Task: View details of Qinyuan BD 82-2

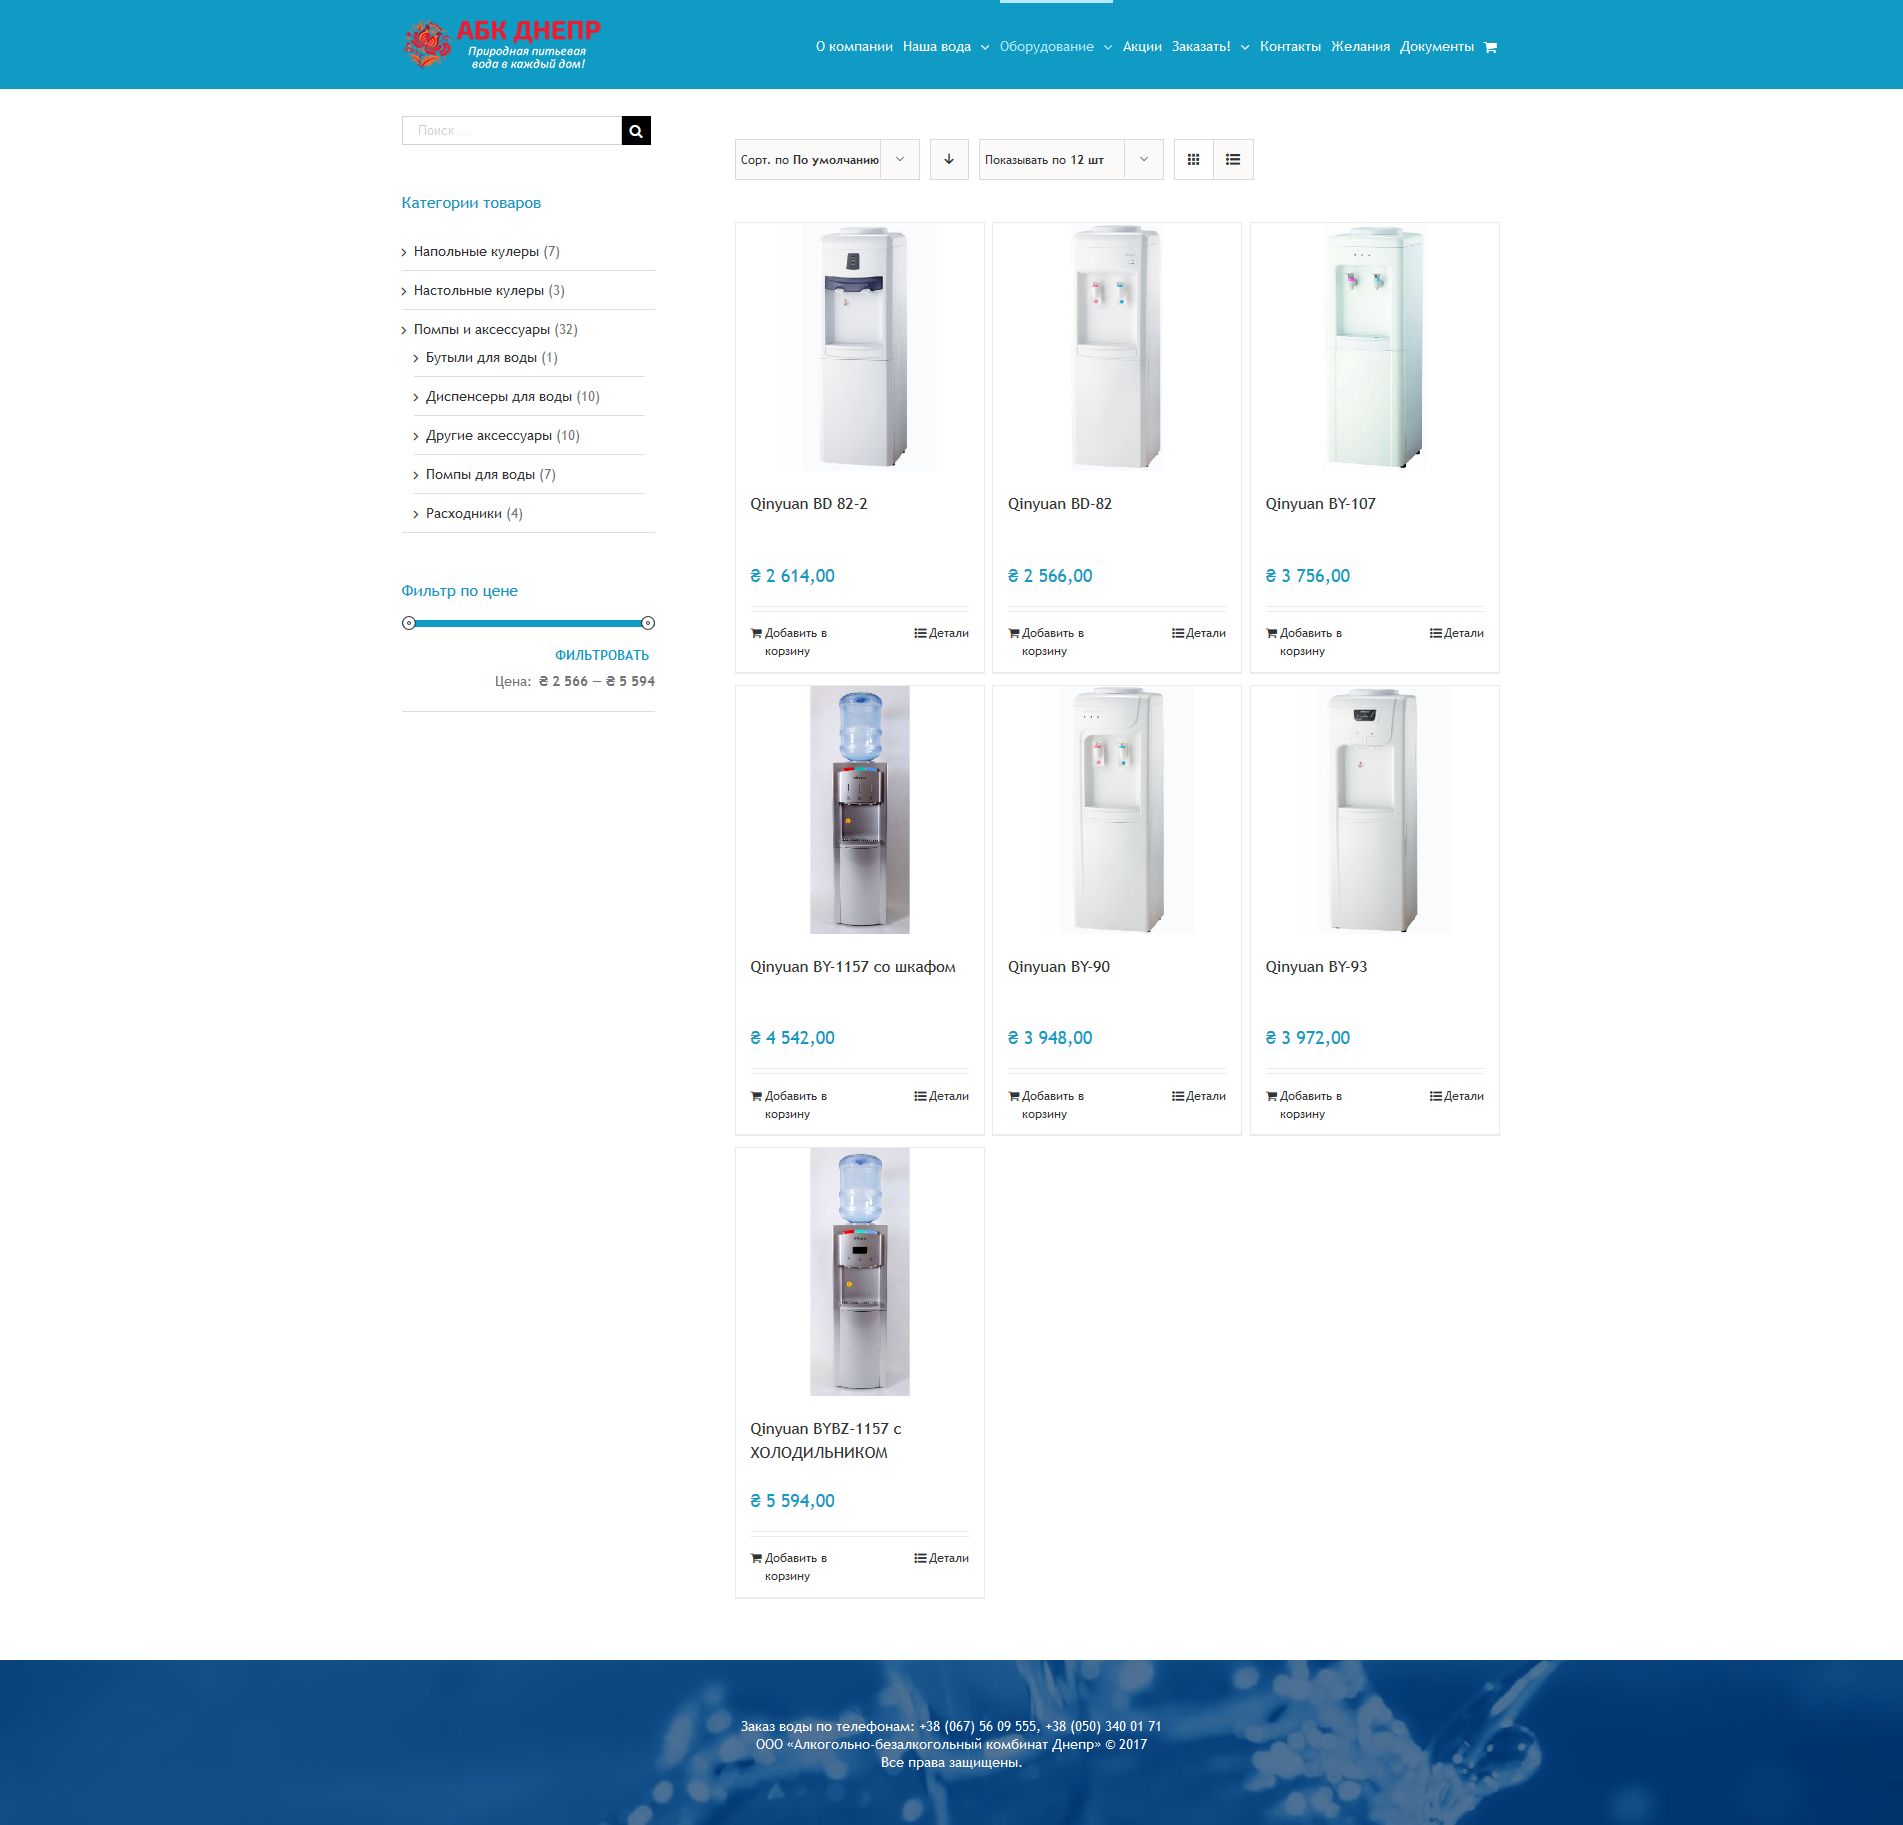Action: click(942, 633)
